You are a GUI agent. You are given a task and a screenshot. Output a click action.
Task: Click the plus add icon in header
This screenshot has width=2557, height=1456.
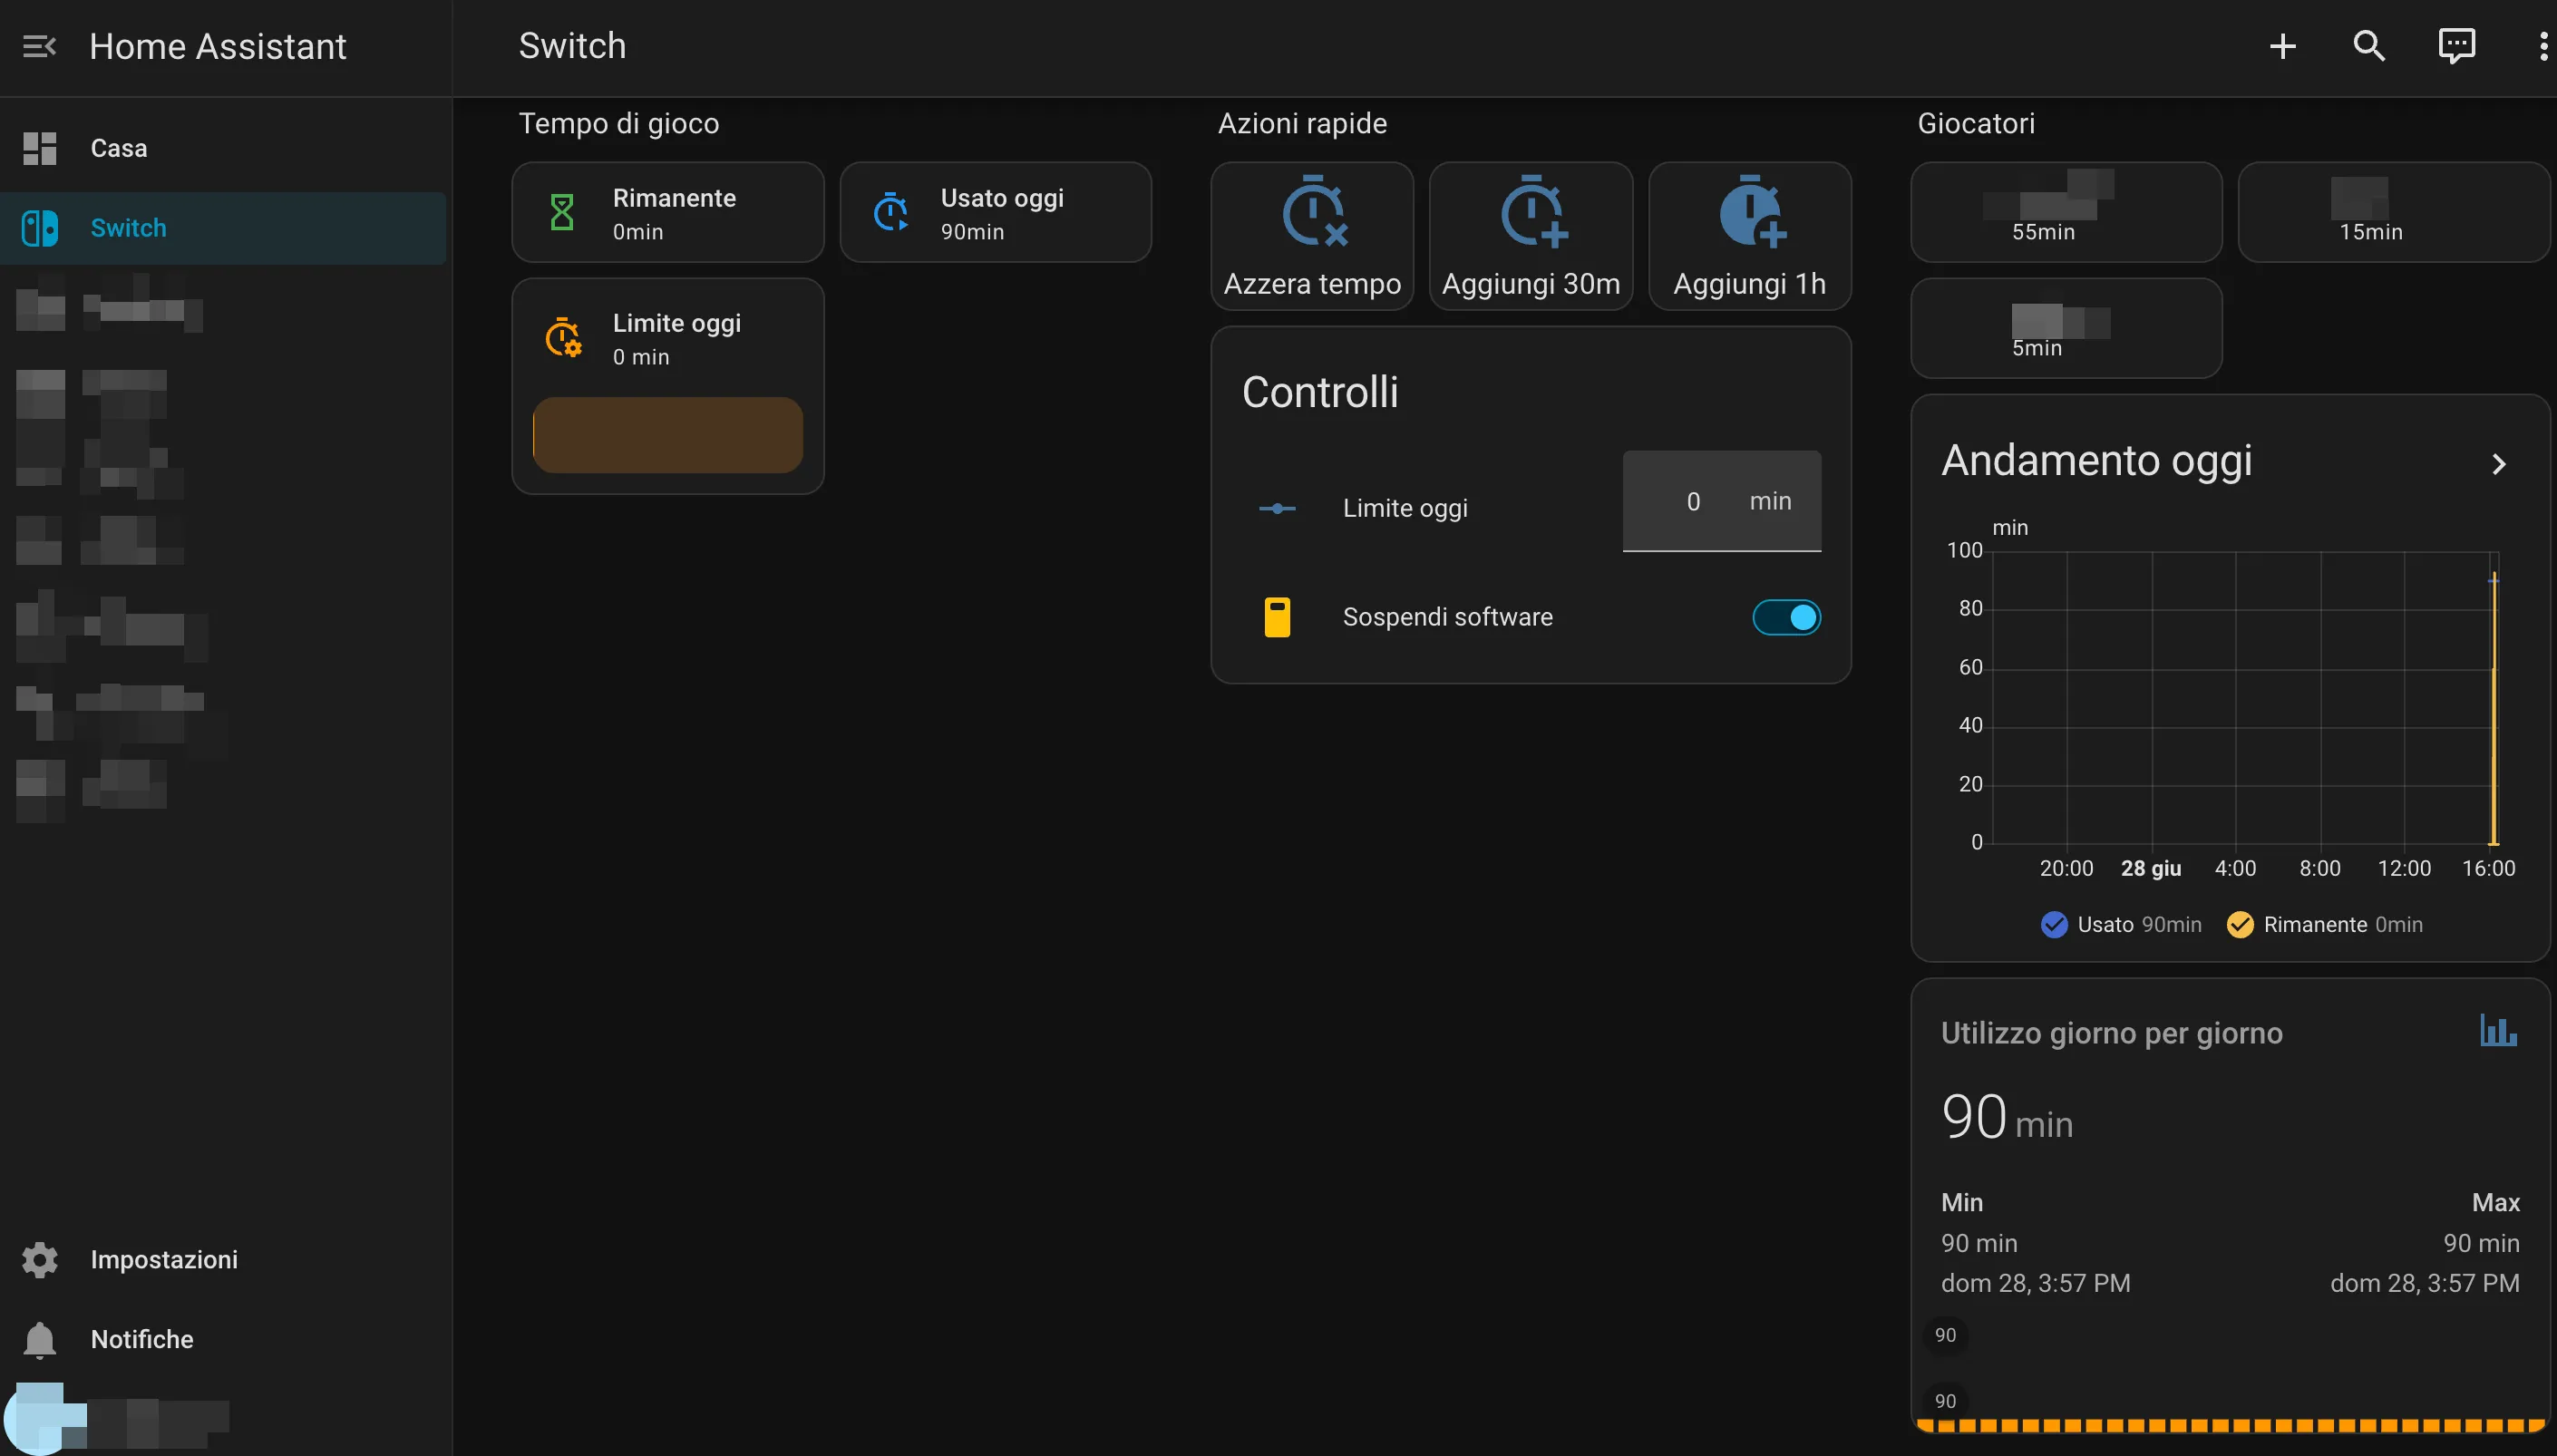click(2282, 46)
